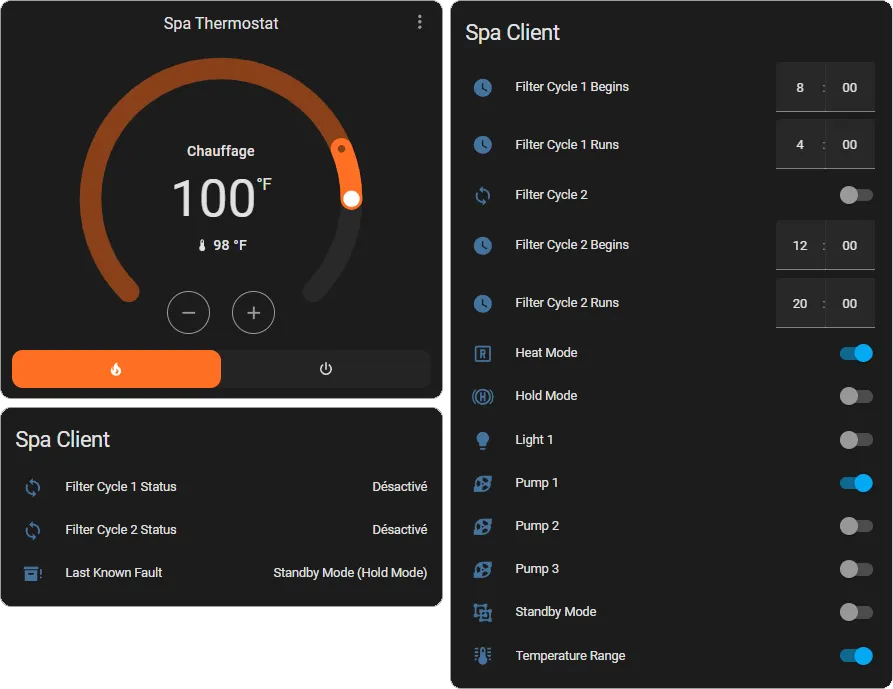Image resolution: width=893 pixels, height=689 pixels.
Task: Select the heat mode flame button
Action: (116, 369)
